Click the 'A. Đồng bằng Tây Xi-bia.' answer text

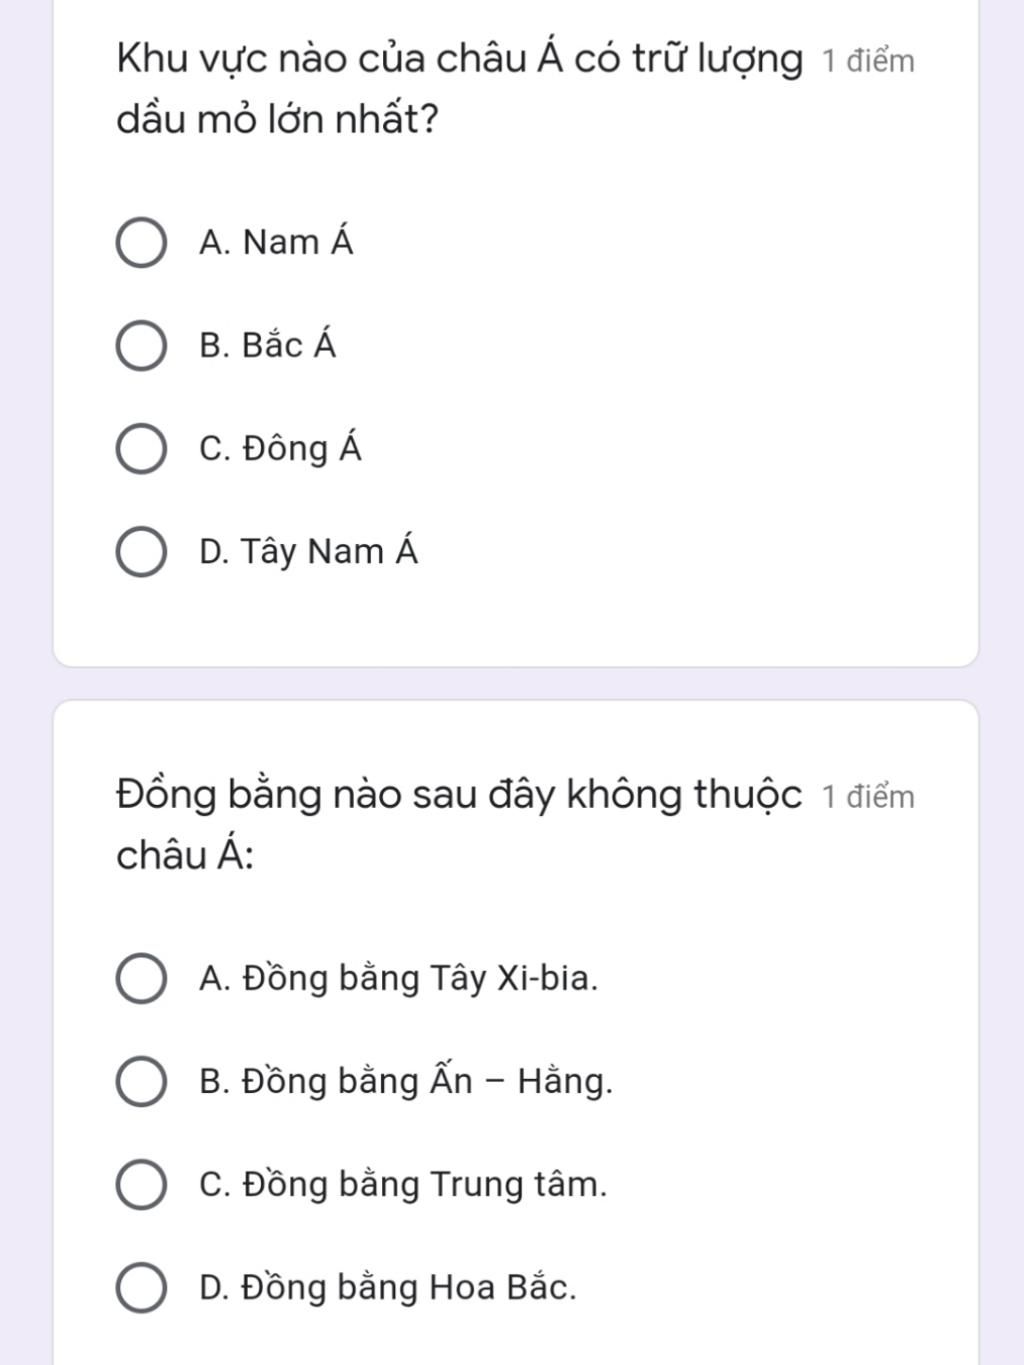coord(398,977)
